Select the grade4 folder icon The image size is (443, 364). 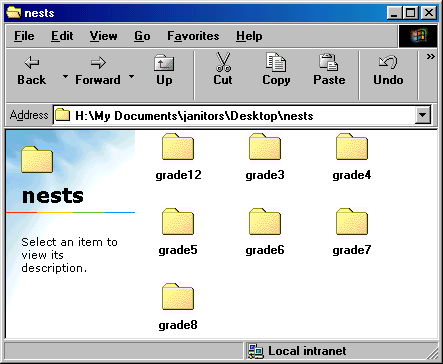[x=352, y=146]
